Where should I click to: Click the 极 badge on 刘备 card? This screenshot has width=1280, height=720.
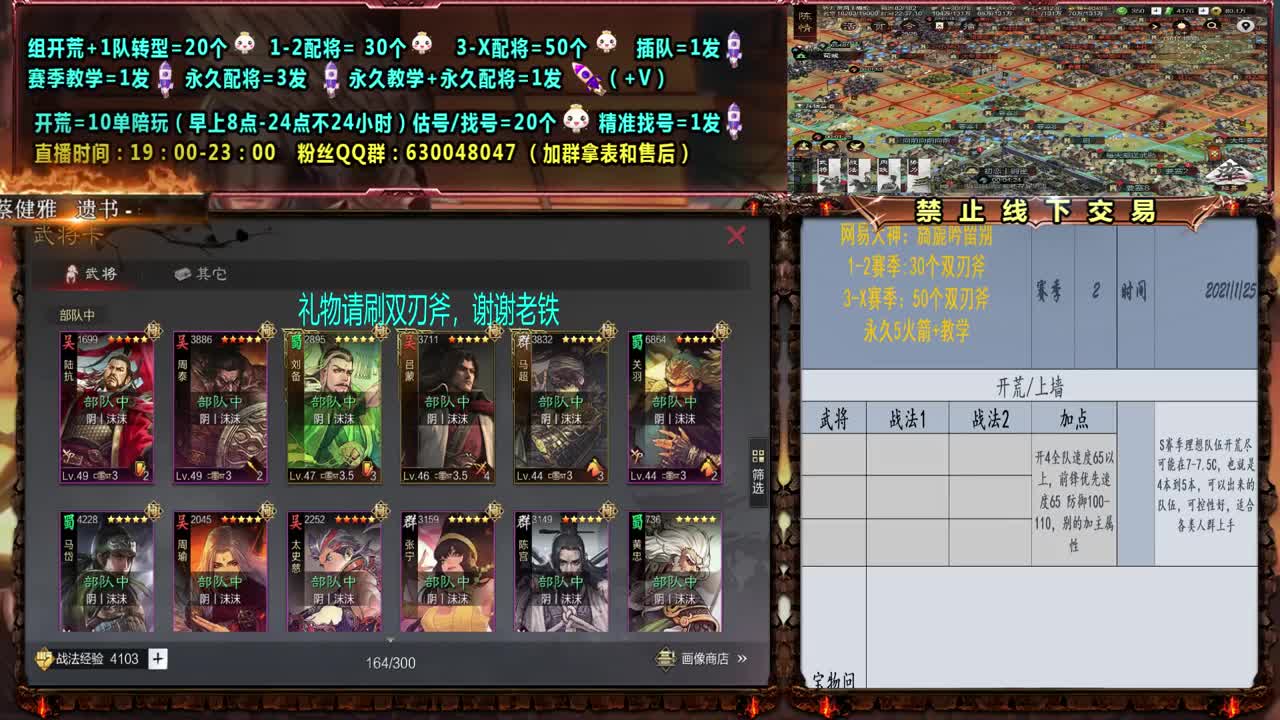[381, 331]
